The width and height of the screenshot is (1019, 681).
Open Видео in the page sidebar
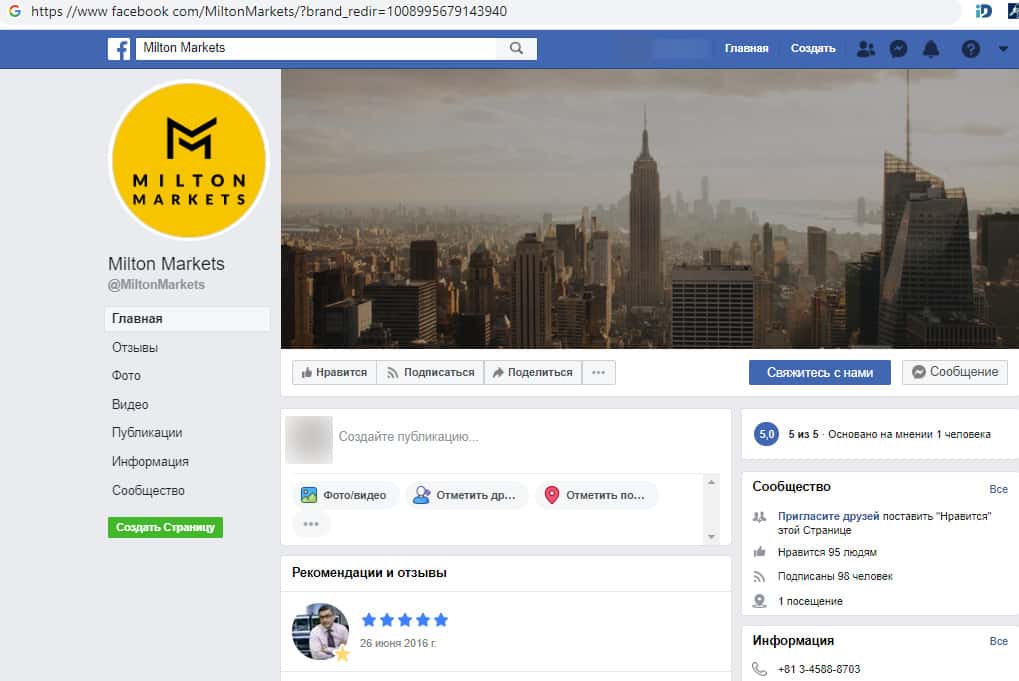[x=130, y=405]
